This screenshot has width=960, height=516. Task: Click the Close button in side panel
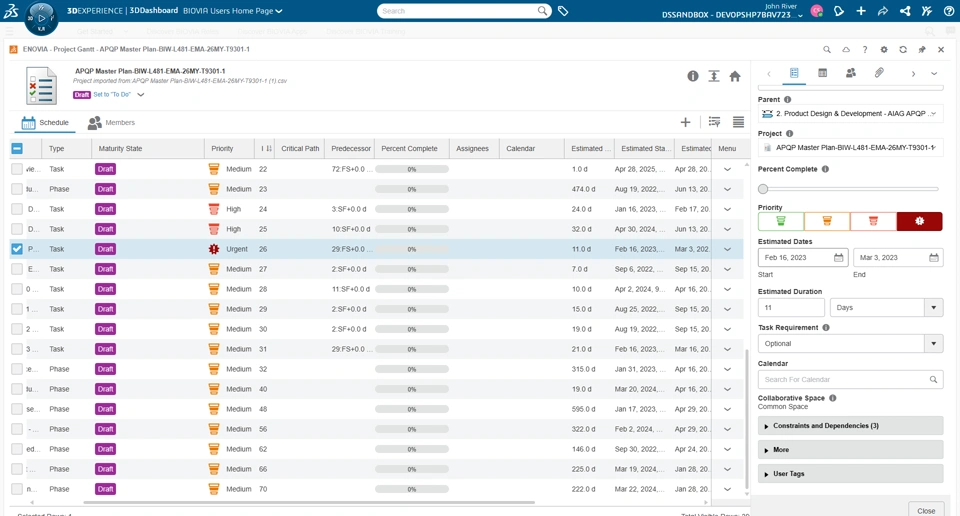(x=926, y=510)
